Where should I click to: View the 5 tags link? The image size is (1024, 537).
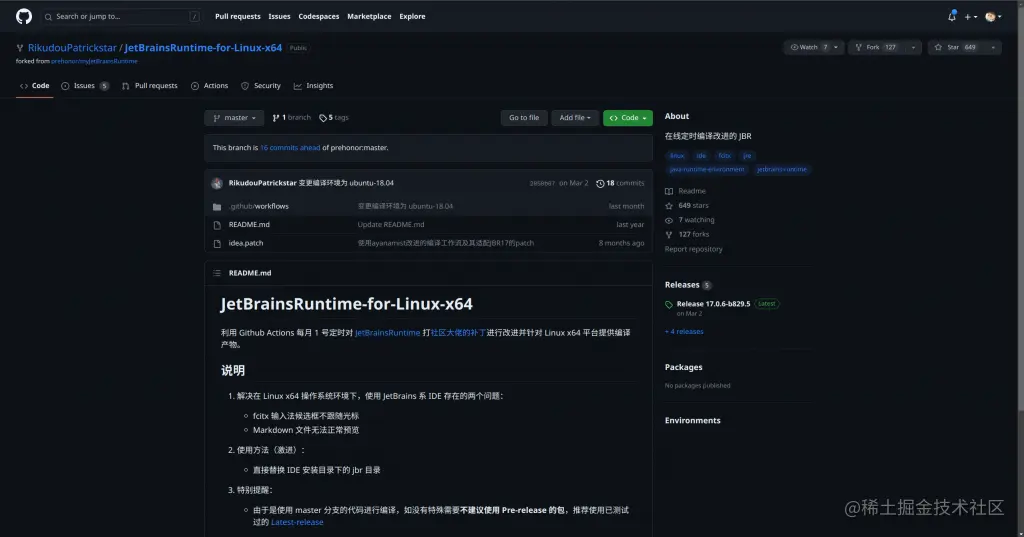(334, 118)
